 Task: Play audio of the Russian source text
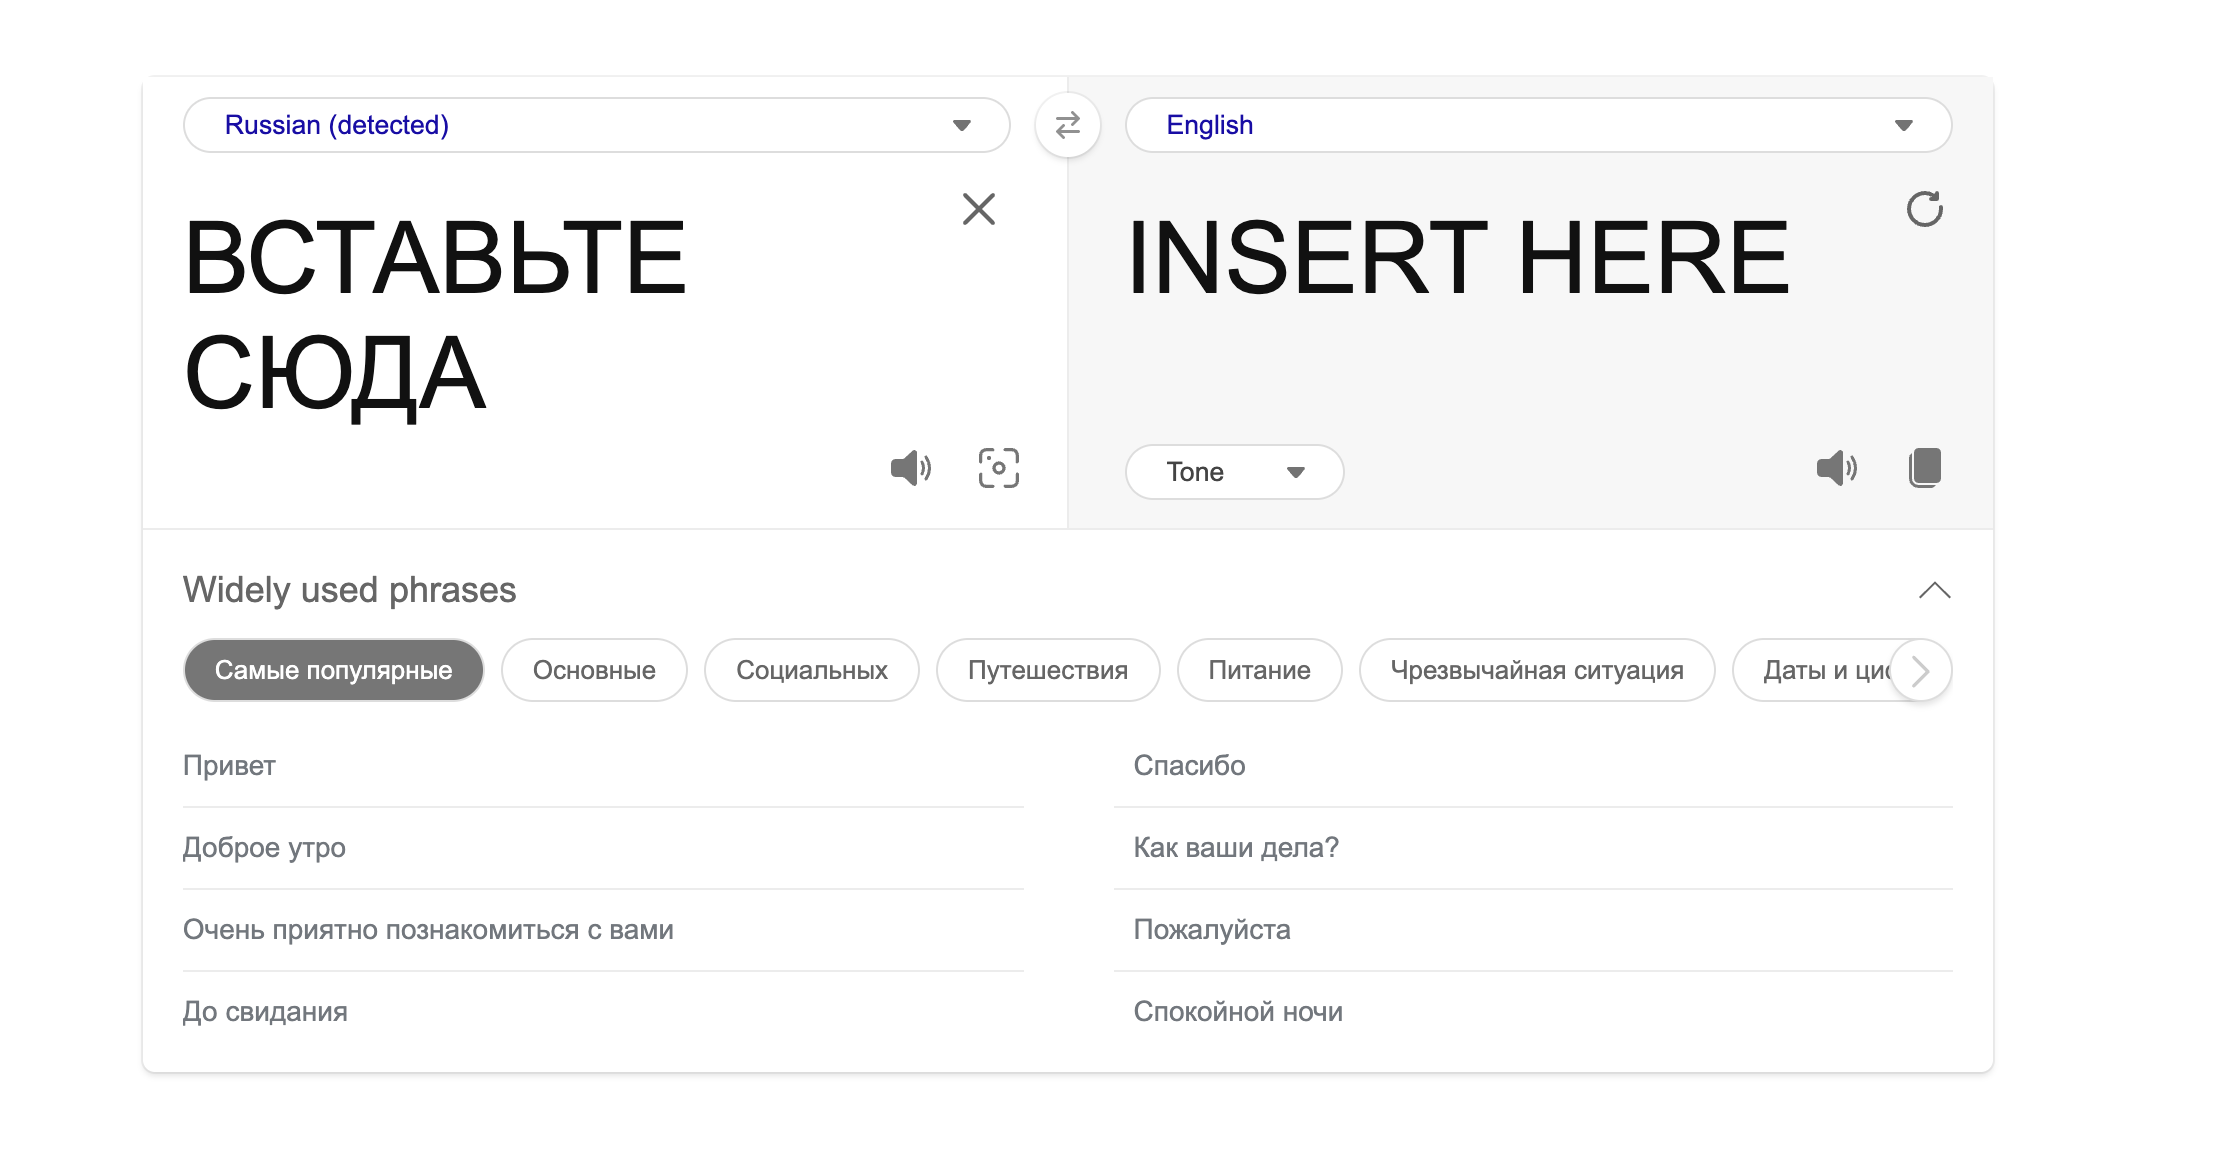point(910,468)
